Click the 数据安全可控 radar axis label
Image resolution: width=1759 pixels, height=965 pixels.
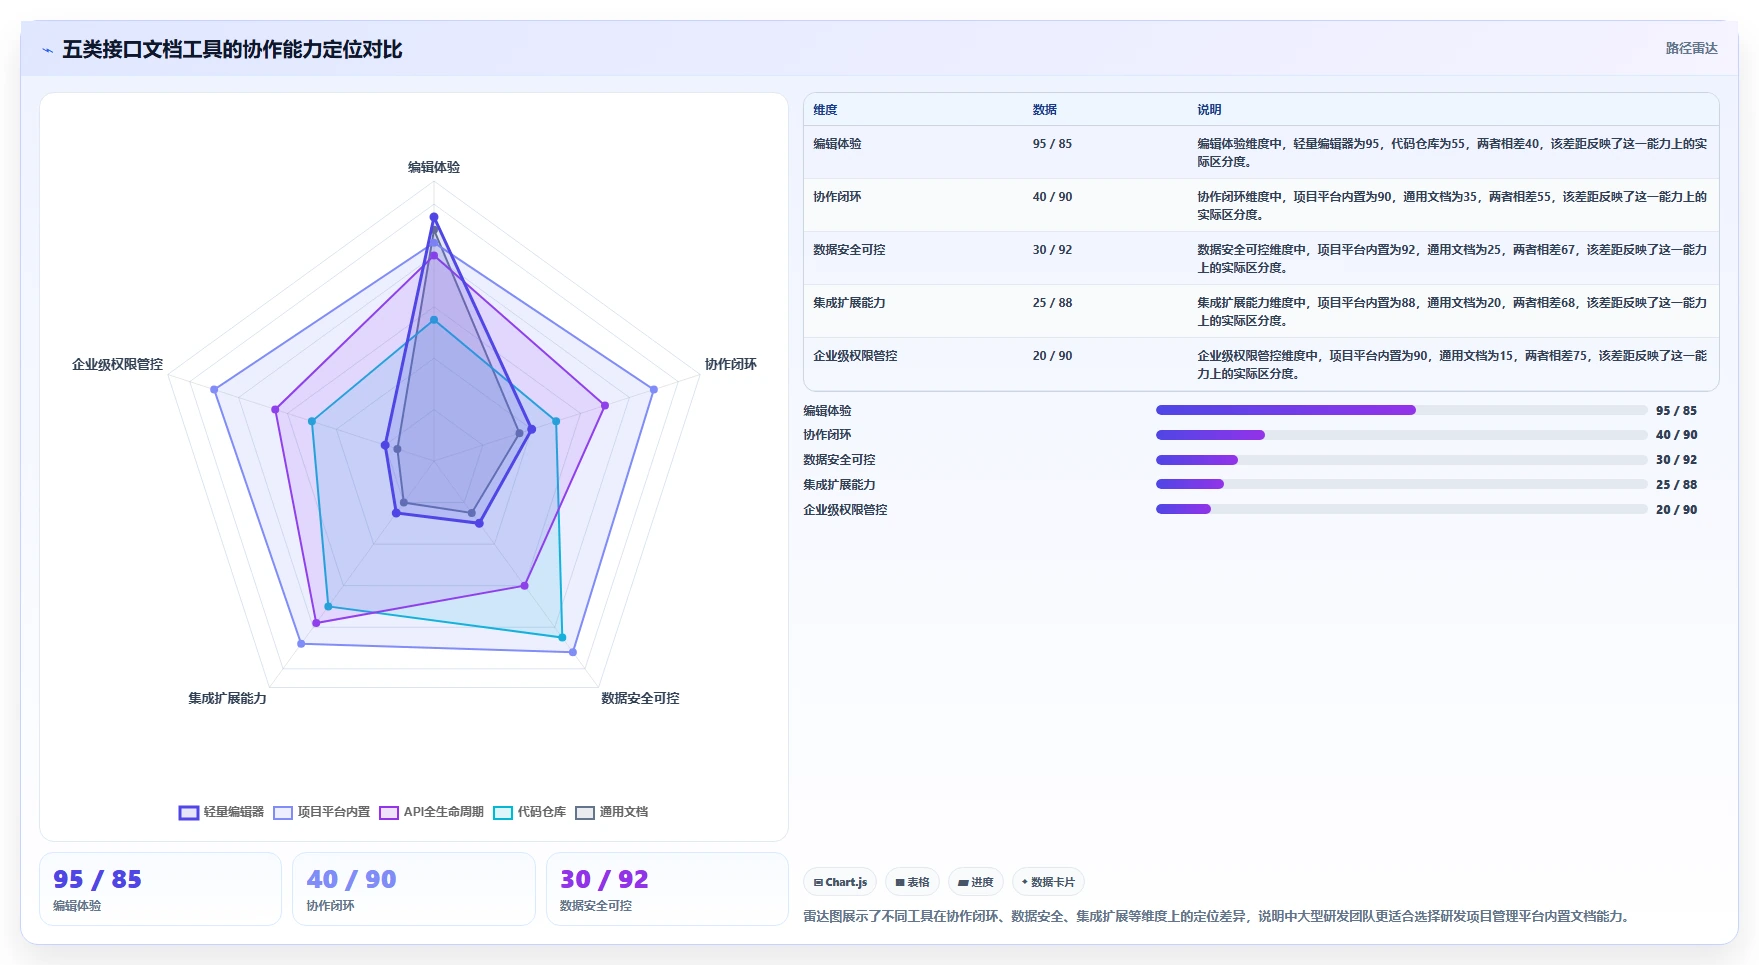pos(640,698)
